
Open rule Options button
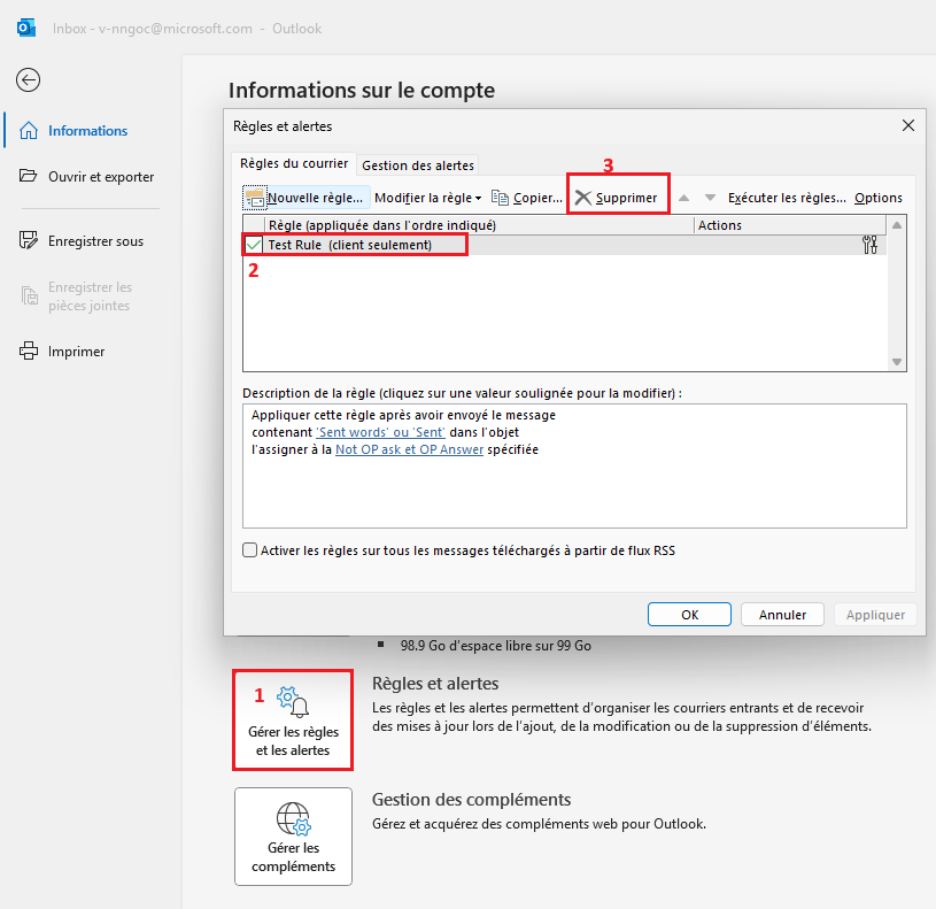point(878,198)
